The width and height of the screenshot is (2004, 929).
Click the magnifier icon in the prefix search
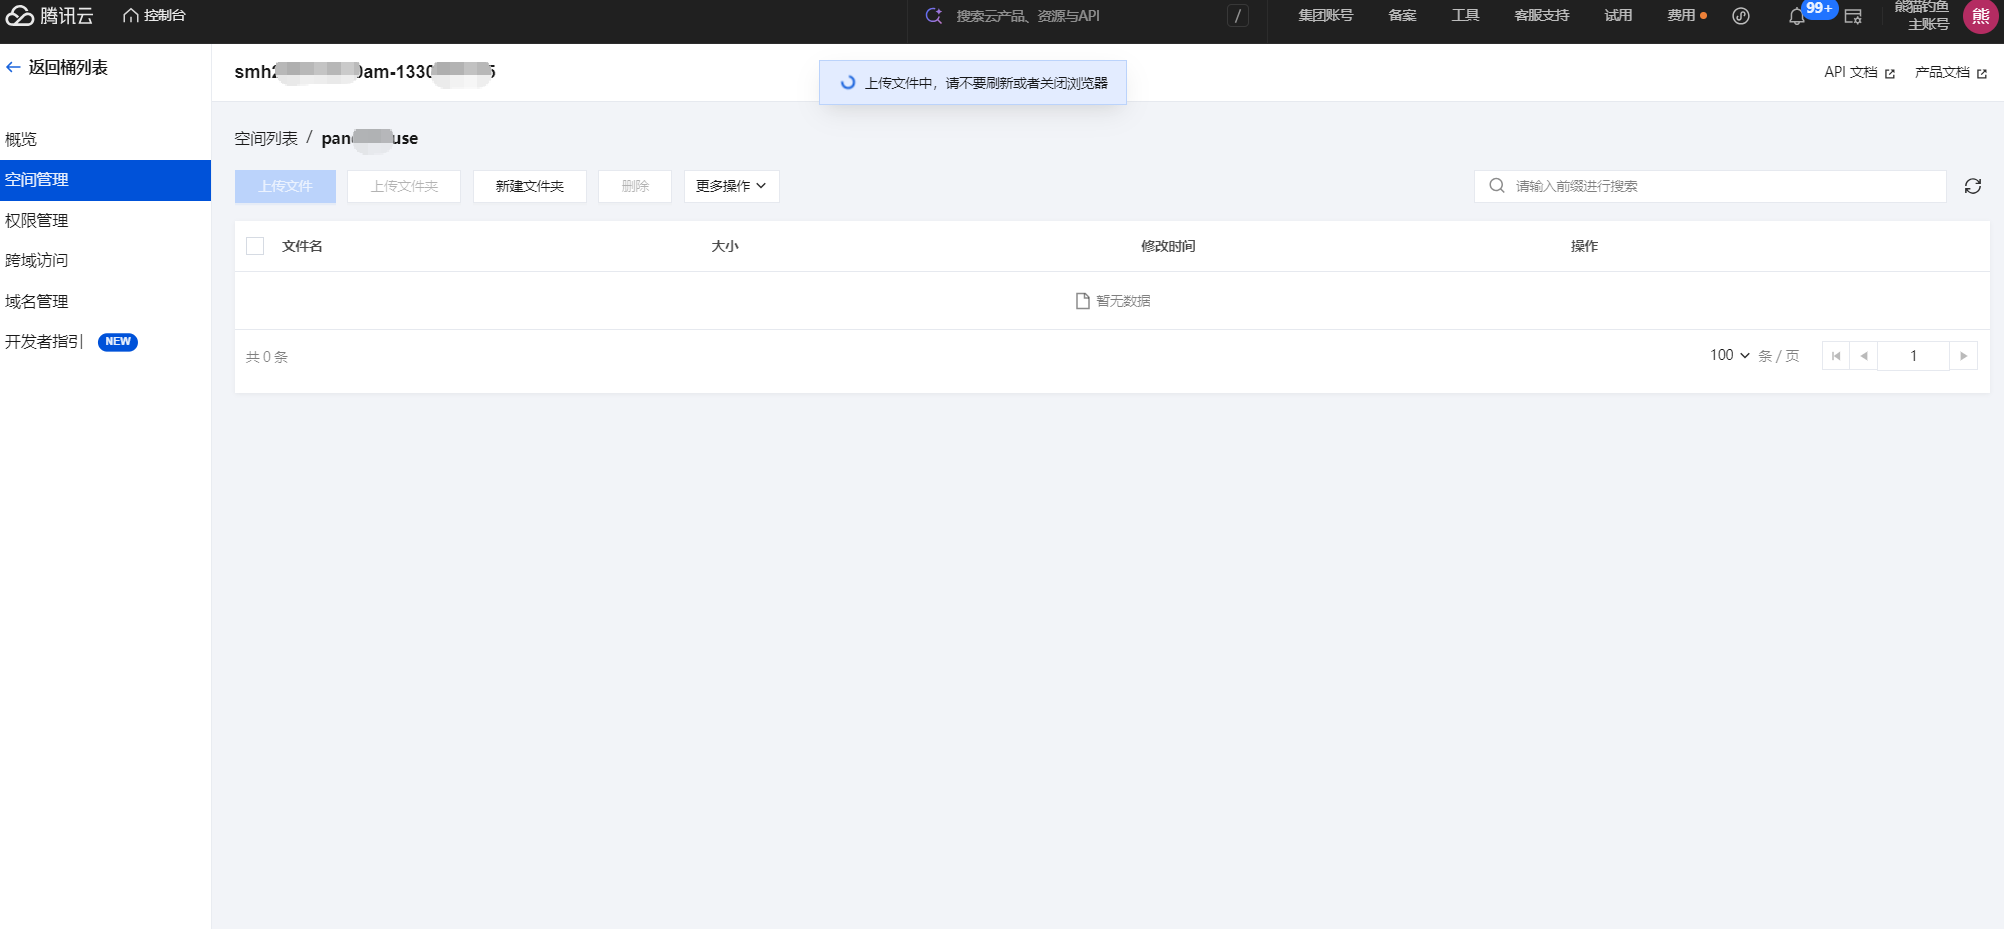click(x=1497, y=186)
